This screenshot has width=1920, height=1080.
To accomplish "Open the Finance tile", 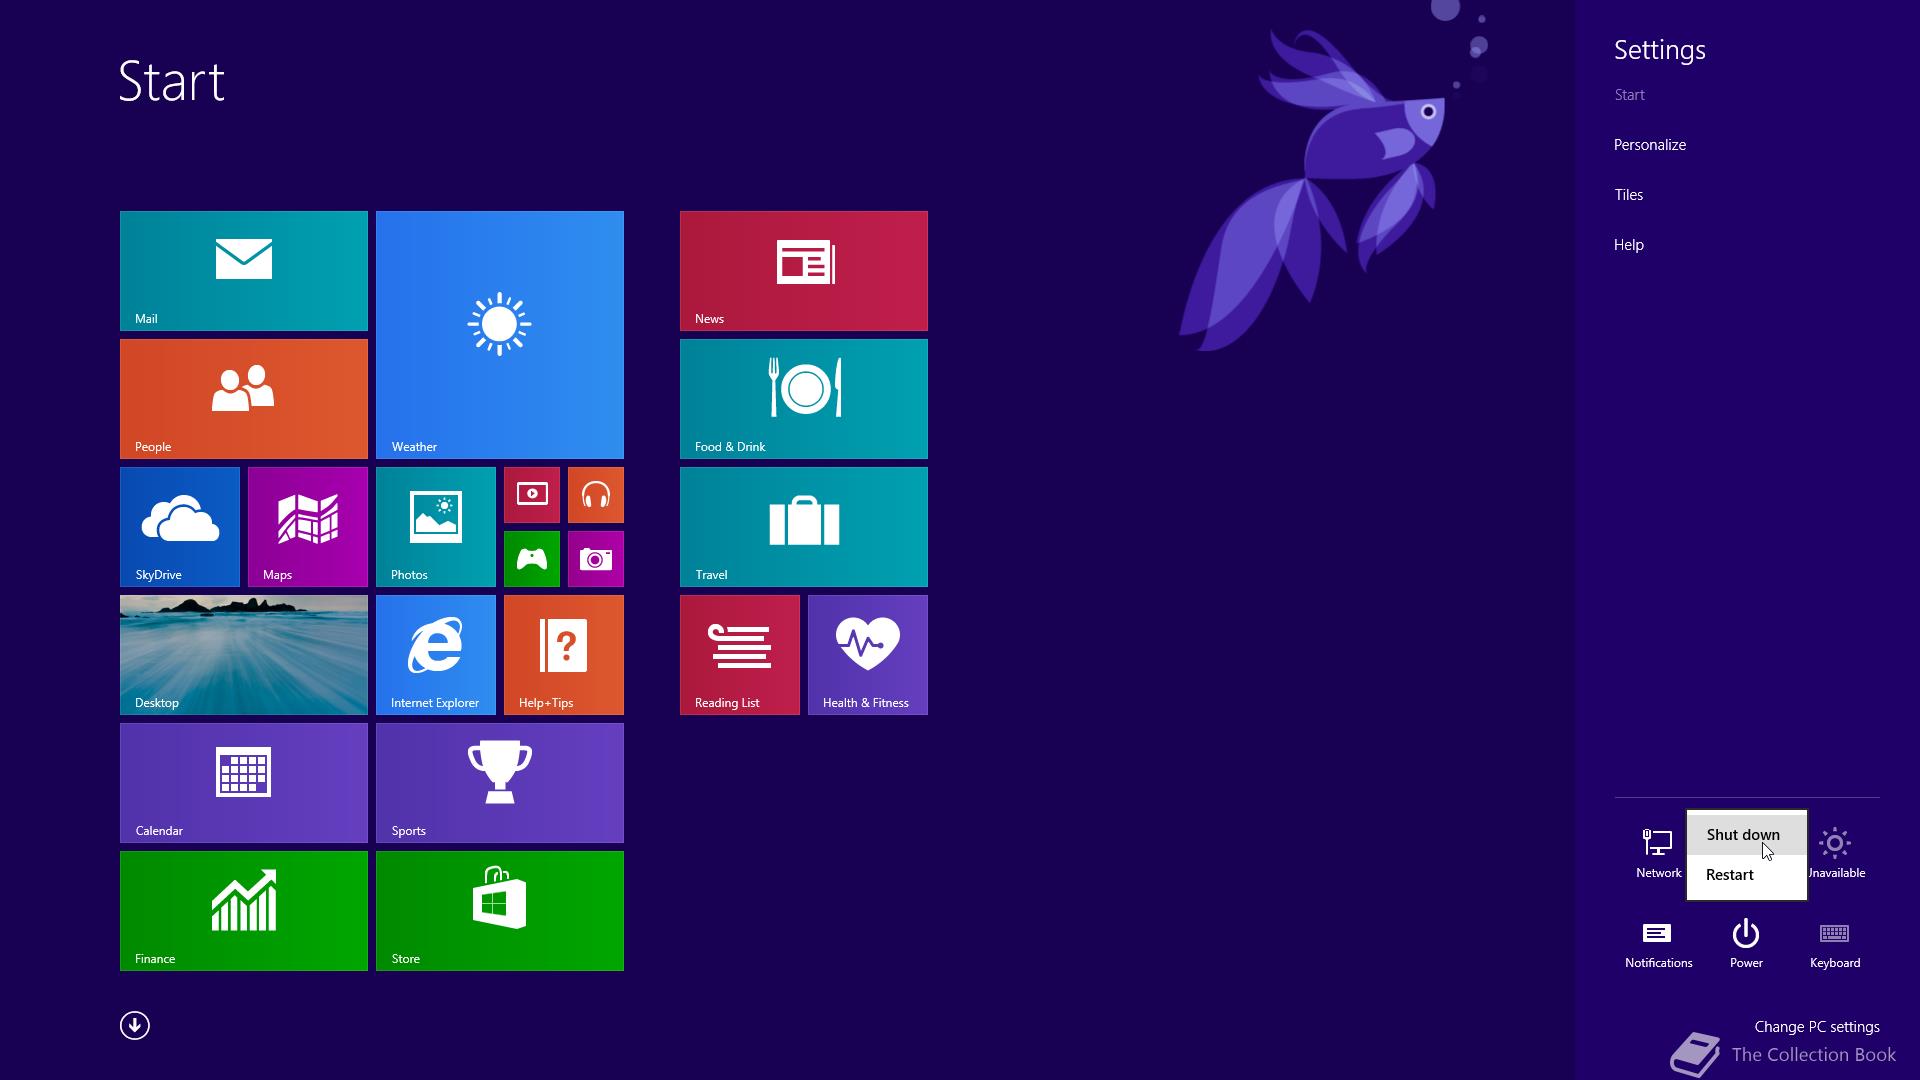I will pyautogui.click(x=244, y=911).
